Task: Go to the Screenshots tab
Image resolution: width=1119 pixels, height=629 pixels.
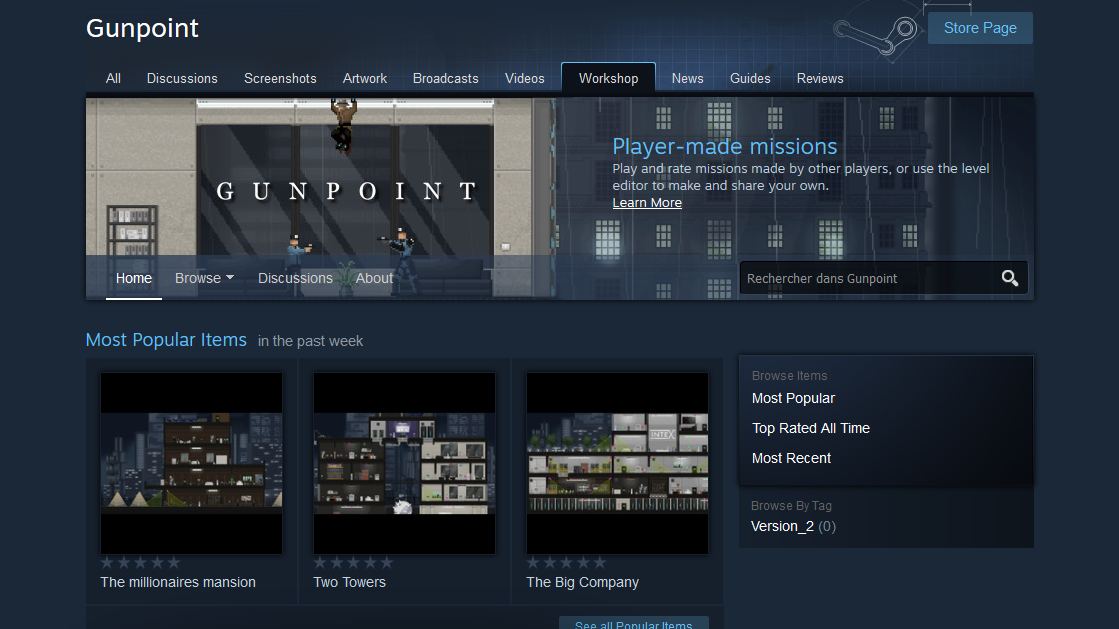Action: (280, 79)
